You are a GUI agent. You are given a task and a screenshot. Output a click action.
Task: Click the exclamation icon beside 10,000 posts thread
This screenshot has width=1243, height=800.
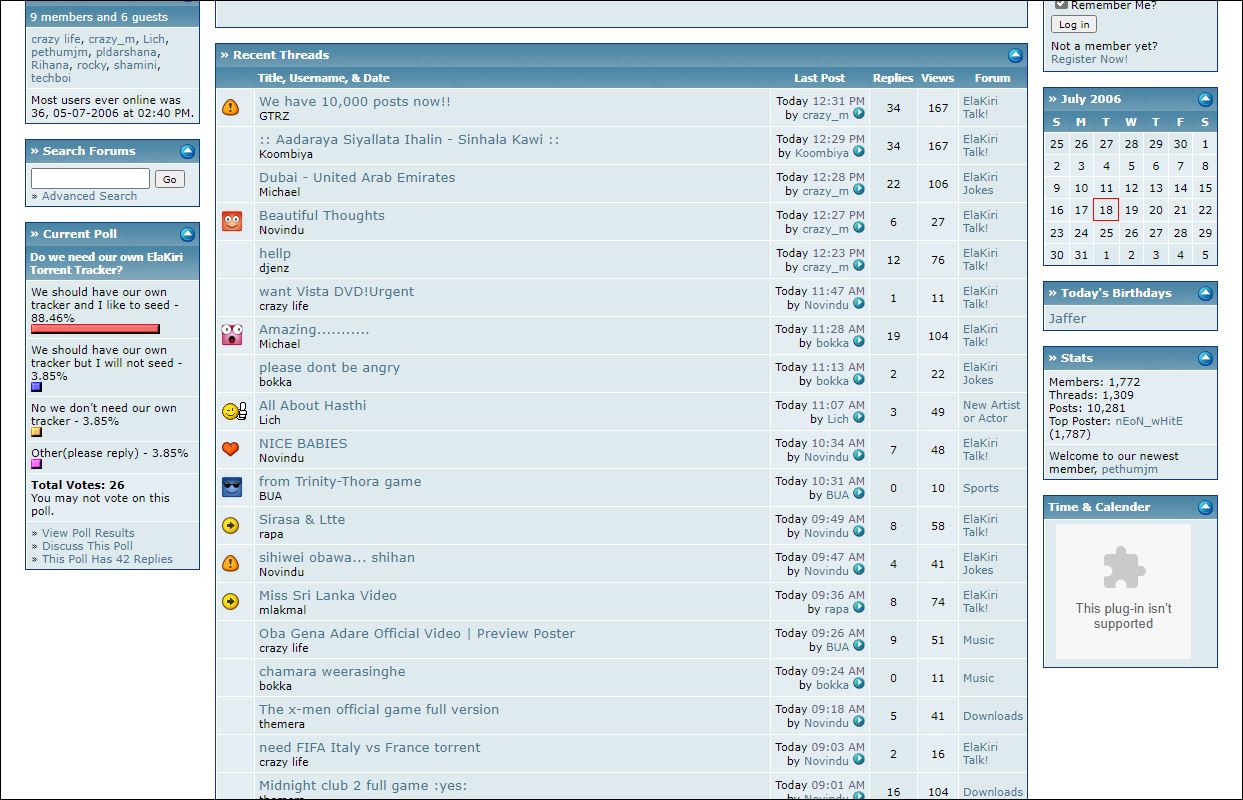(x=231, y=107)
